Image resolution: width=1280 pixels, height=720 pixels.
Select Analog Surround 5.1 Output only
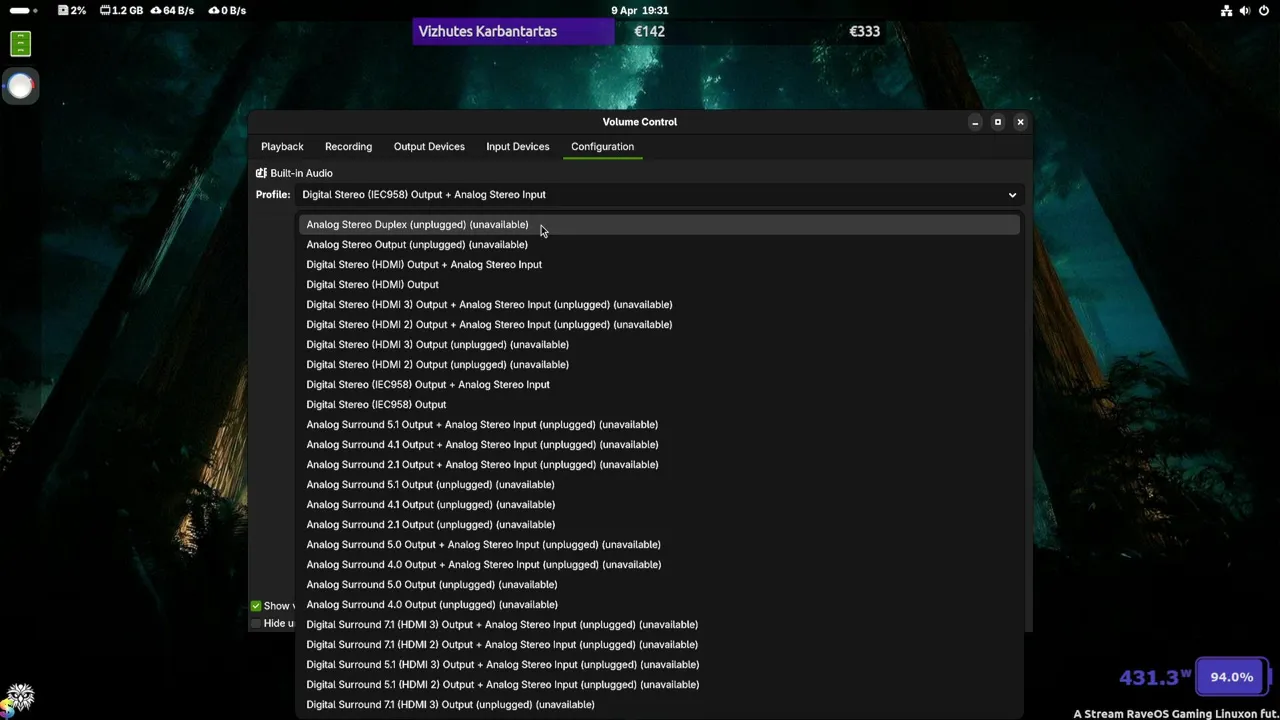pyautogui.click(x=659, y=485)
